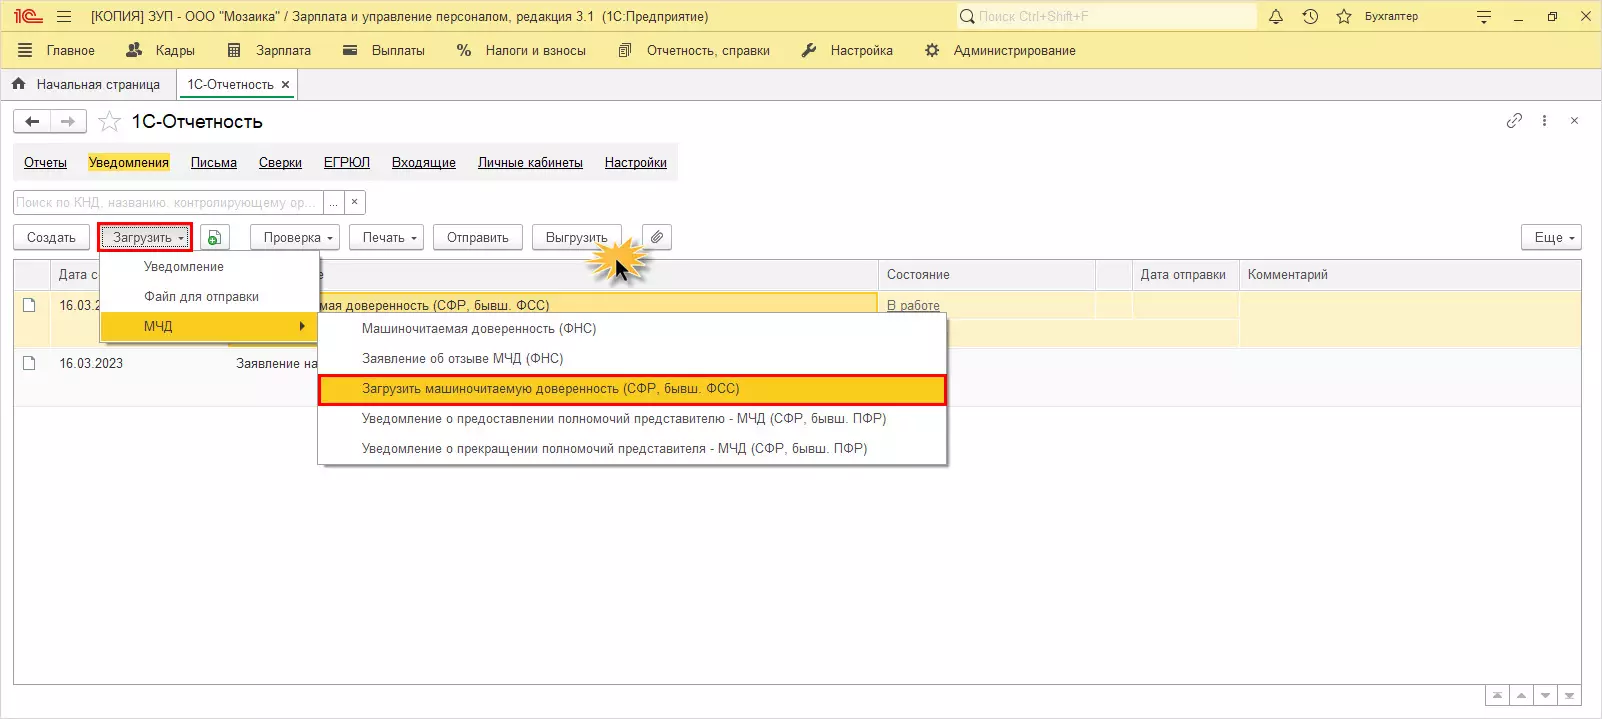Copy link to this form icon
This screenshot has width=1602, height=719.
[x=1514, y=121]
